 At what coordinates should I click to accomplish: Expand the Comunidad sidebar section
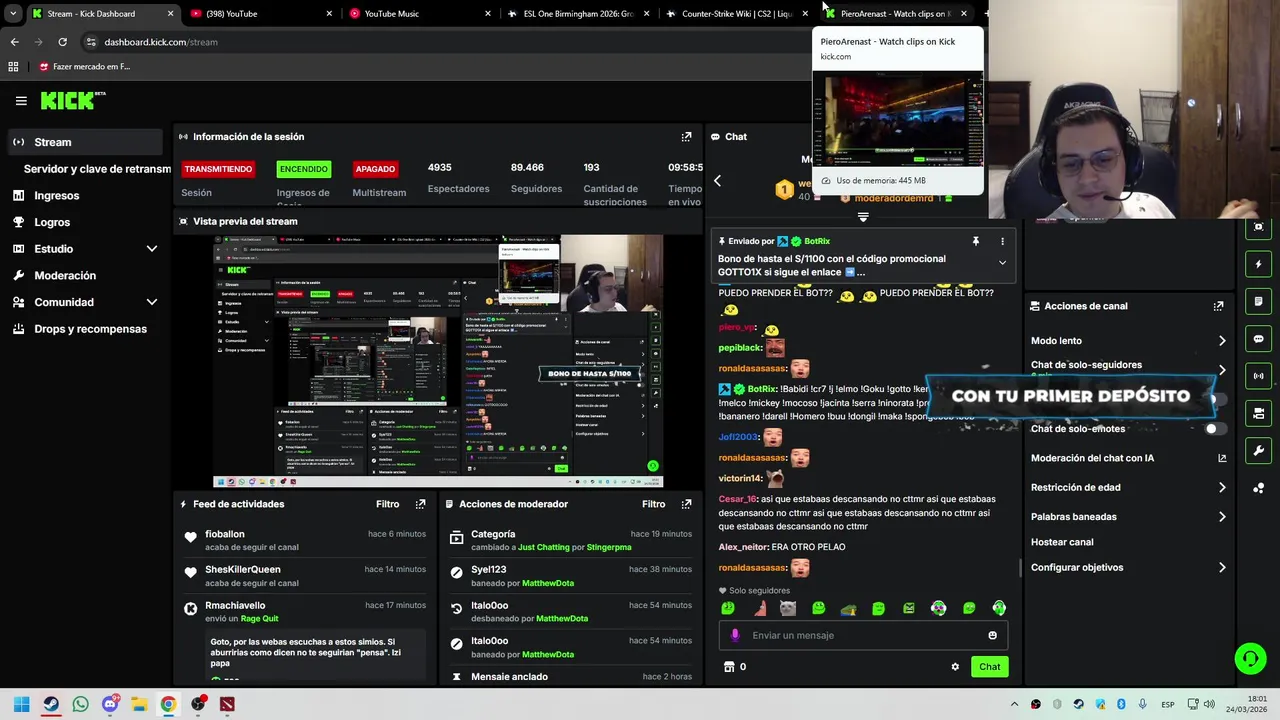click(x=152, y=302)
